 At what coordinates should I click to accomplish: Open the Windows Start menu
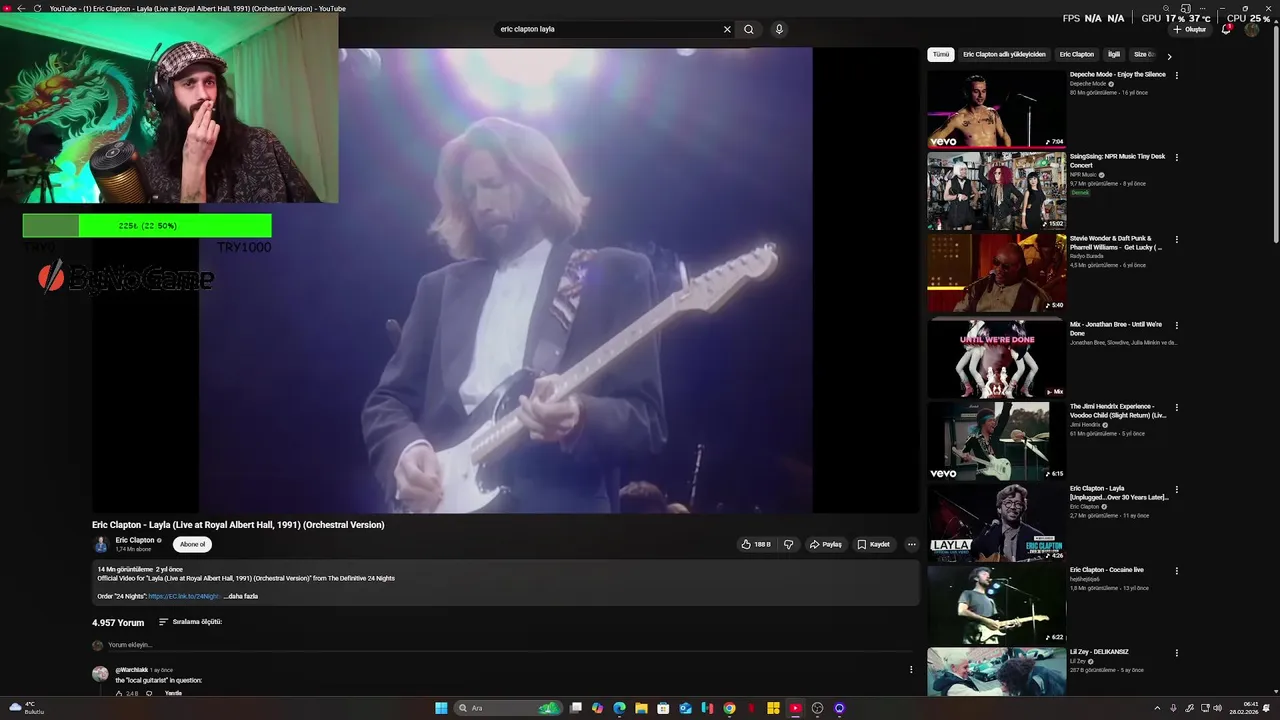coord(441,708)
